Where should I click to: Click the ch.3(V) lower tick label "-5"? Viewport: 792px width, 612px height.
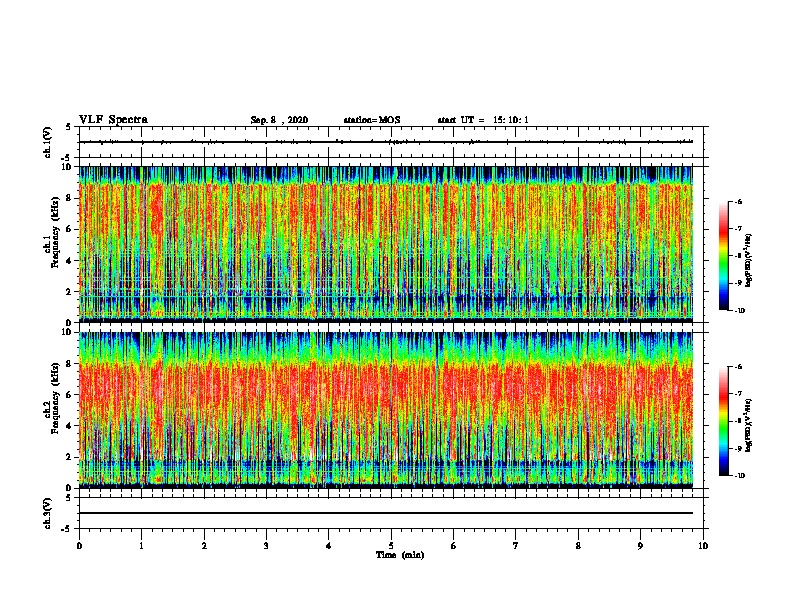pyautogui.click(x=67, y=529)
